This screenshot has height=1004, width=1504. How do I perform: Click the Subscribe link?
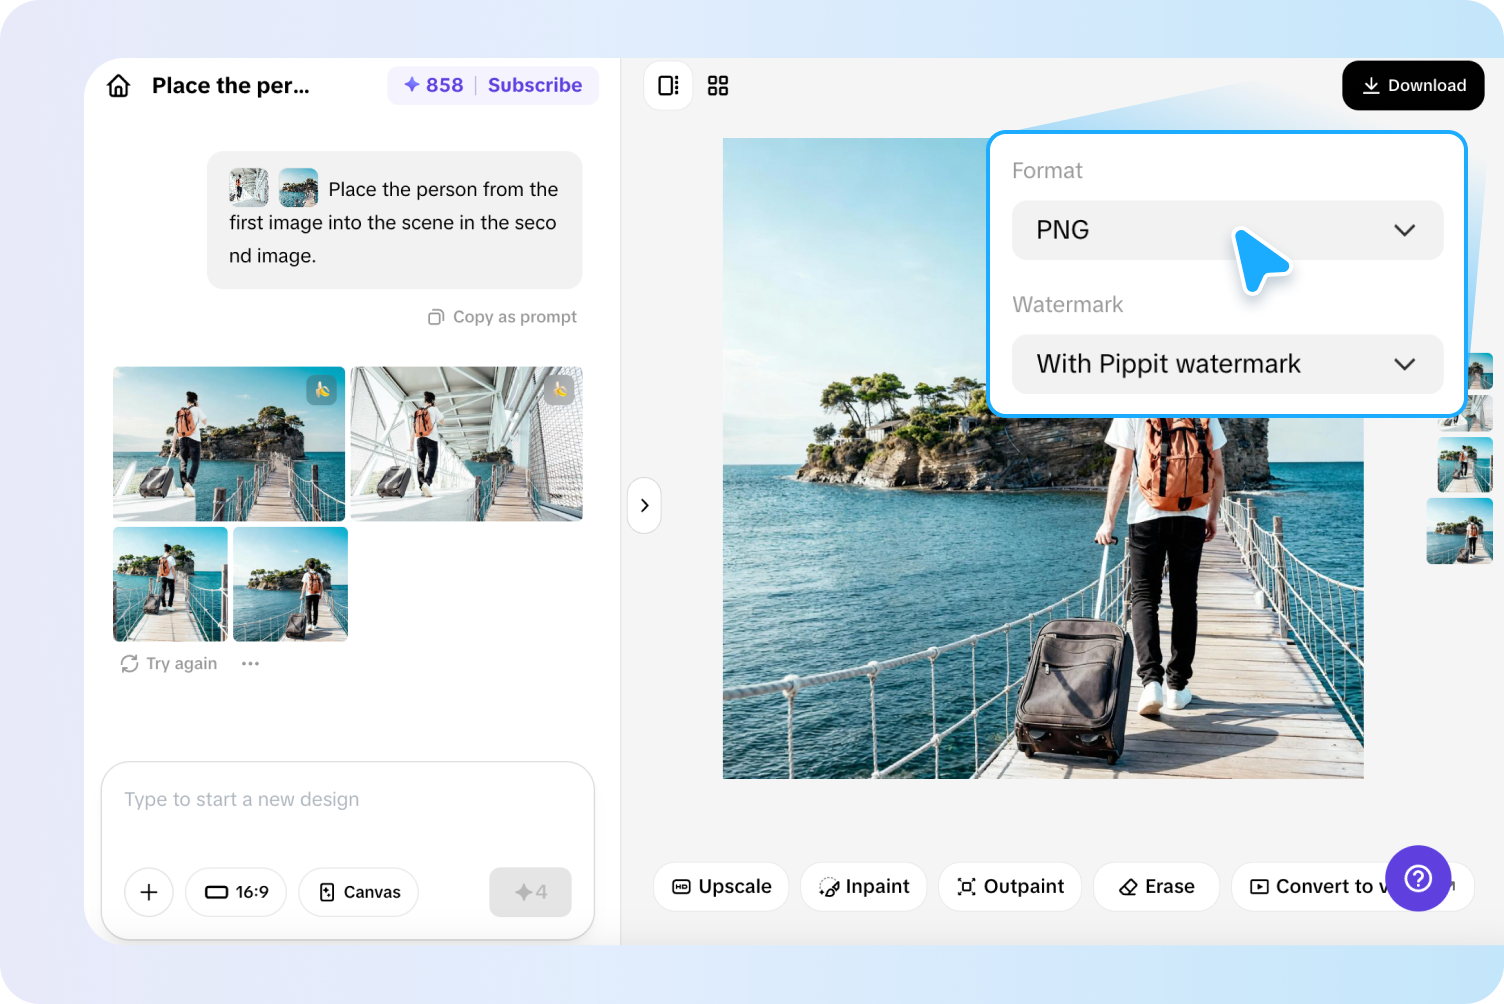point(535,85)
